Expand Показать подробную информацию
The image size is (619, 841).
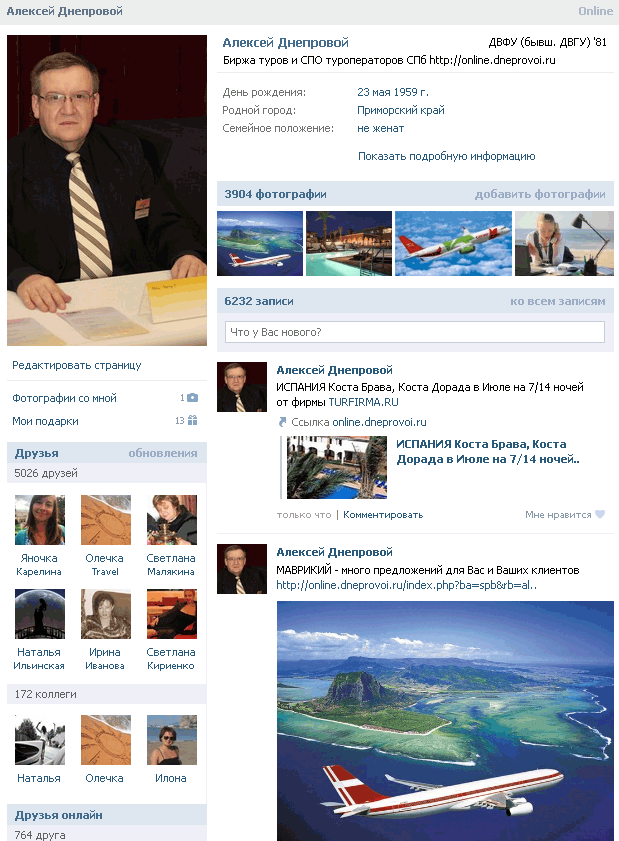pos(446,156)
